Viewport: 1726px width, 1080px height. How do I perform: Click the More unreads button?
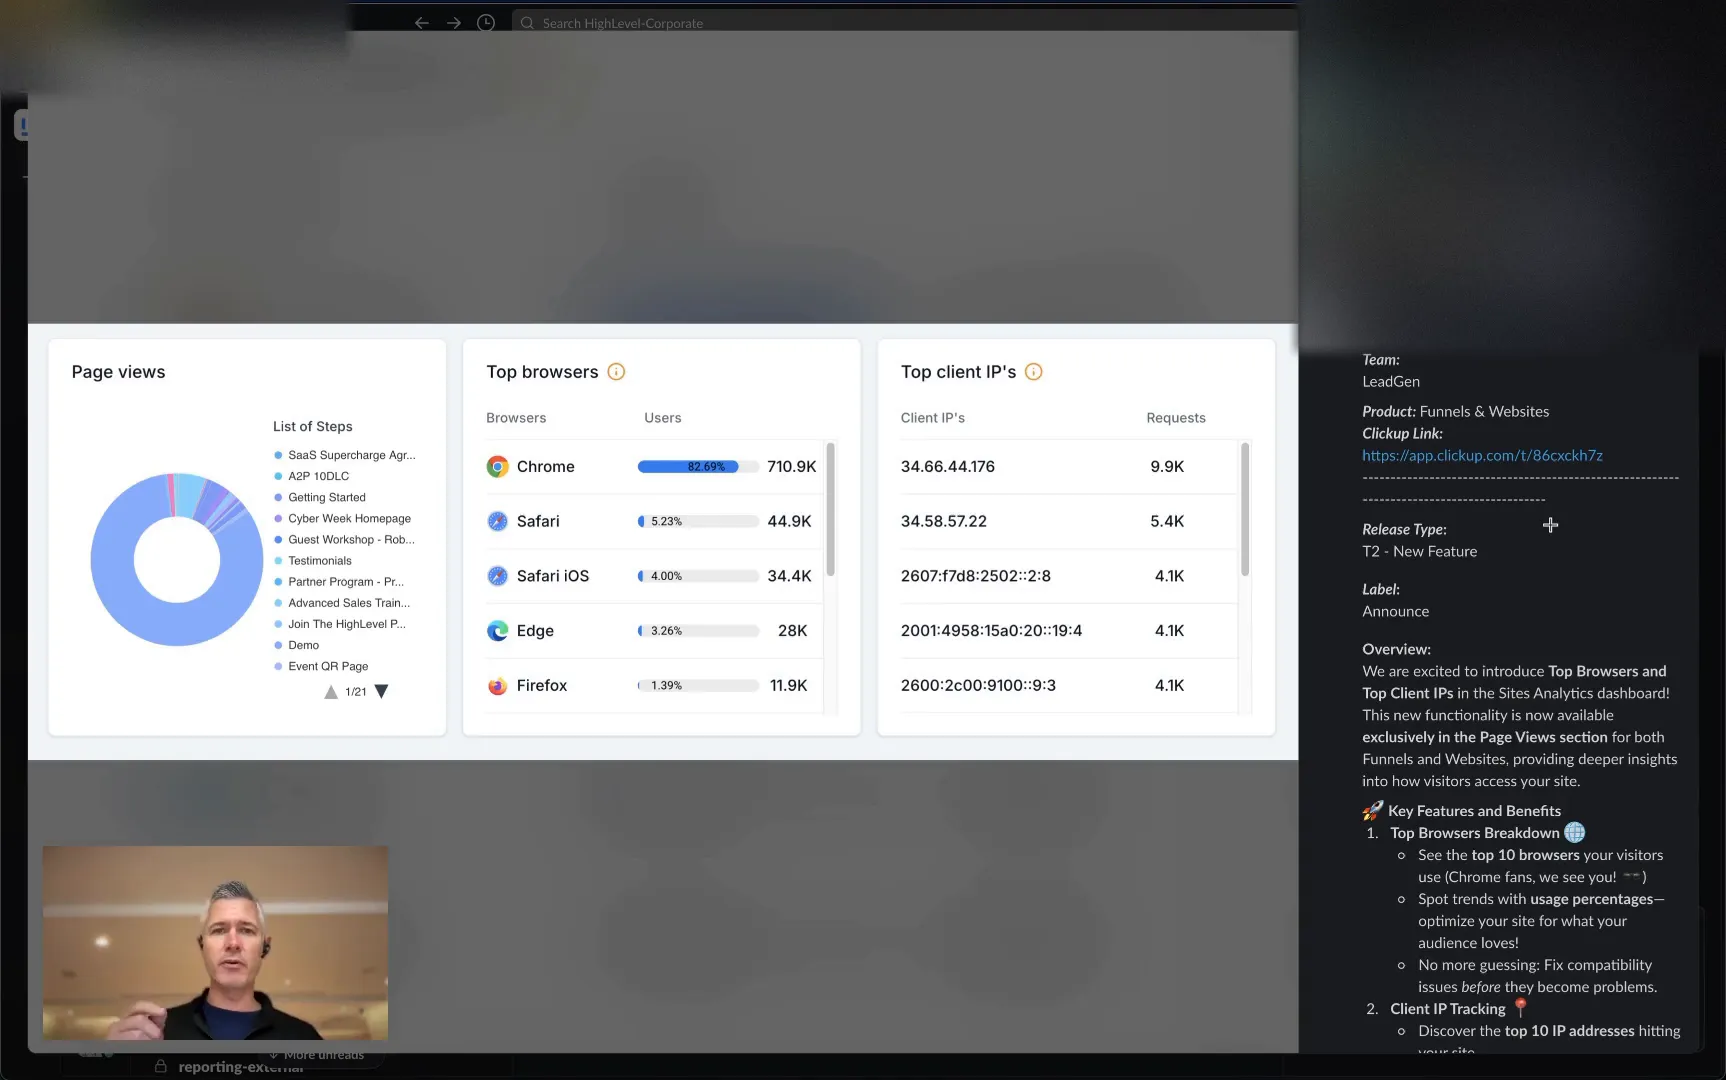316,1054
